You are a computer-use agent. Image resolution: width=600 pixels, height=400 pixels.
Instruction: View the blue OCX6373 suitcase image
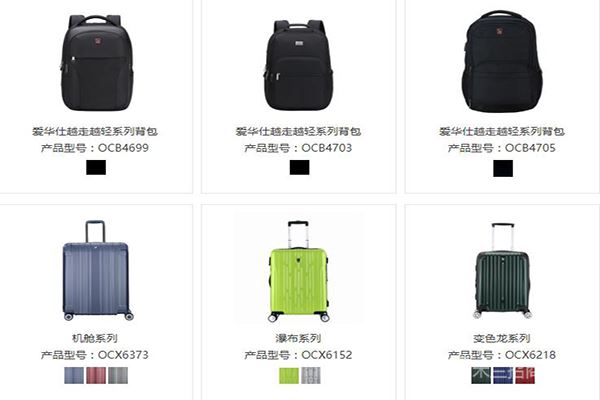(97, 270)
